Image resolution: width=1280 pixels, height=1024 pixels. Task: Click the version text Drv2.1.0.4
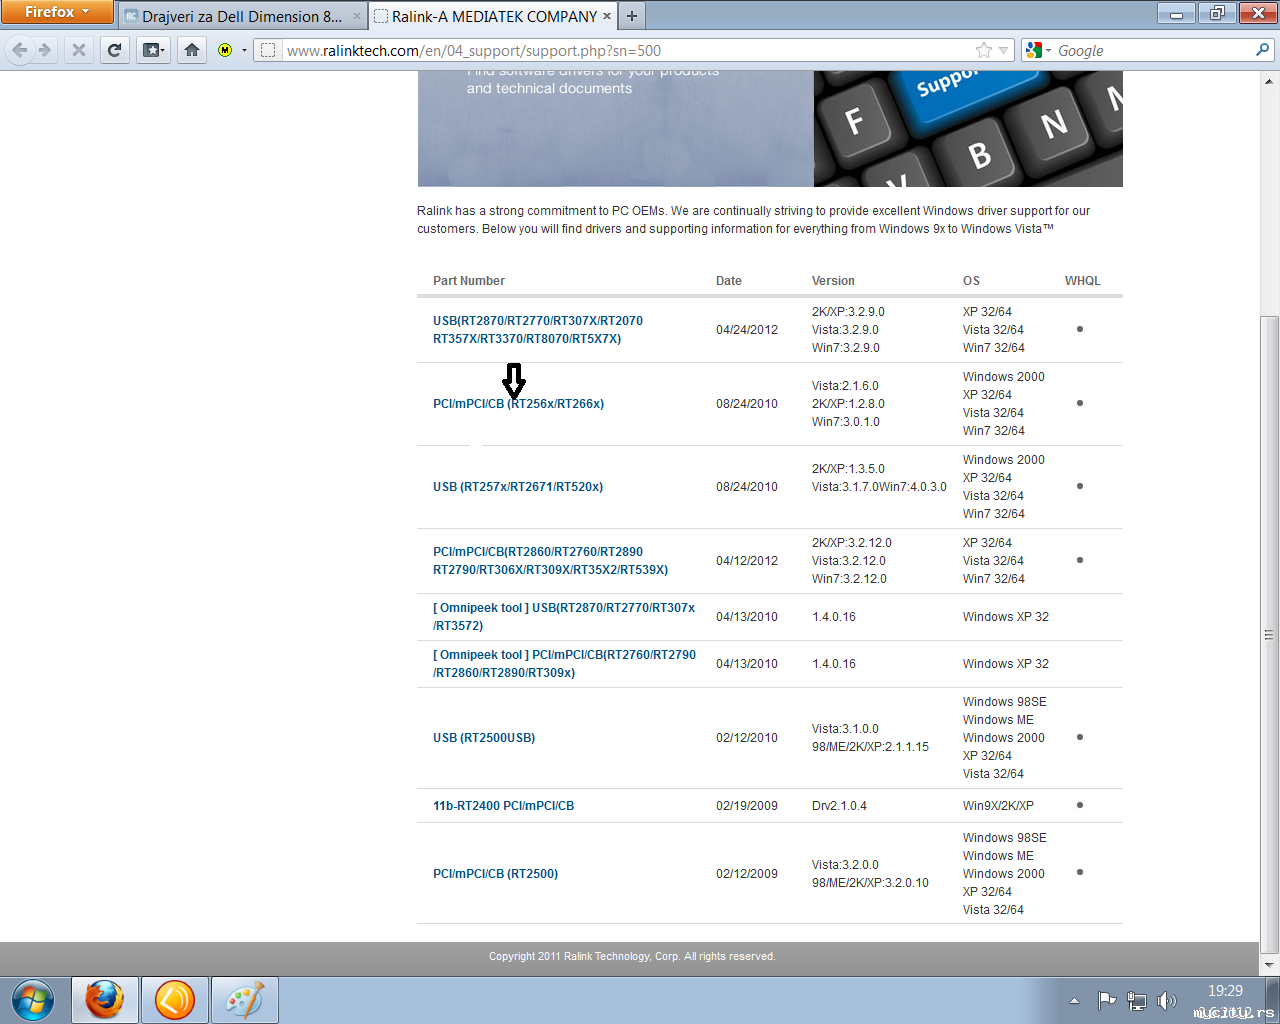point(839,806)
